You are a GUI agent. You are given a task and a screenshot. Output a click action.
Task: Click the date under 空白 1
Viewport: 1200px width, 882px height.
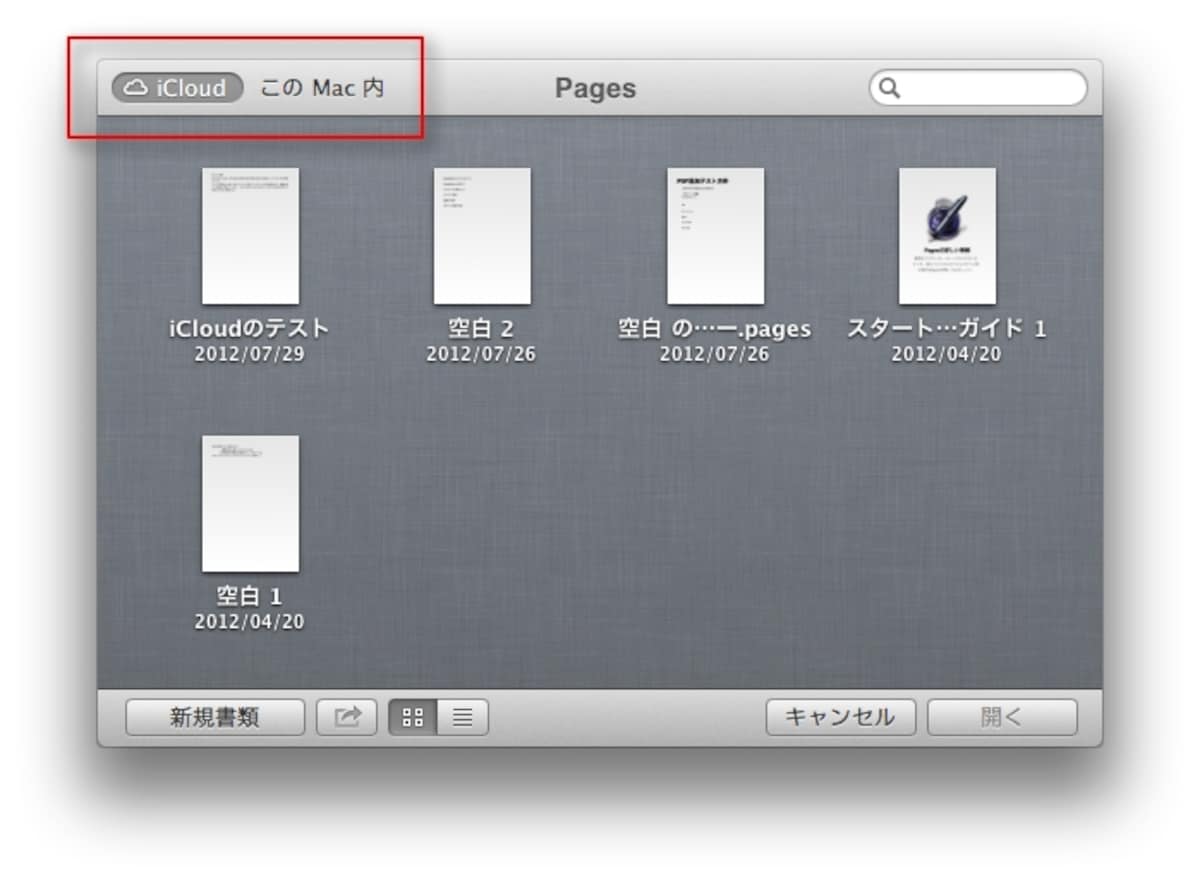pyautogui.click(x=250, y=622)
